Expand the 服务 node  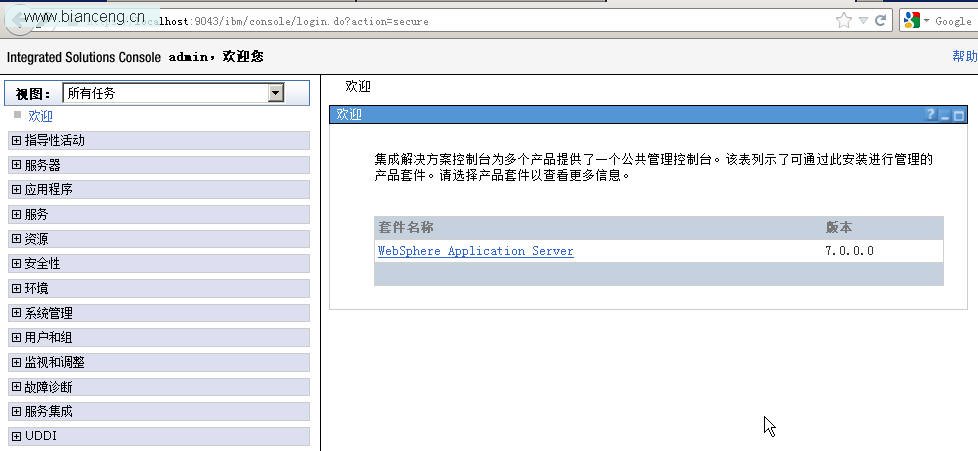coord(16,215)
